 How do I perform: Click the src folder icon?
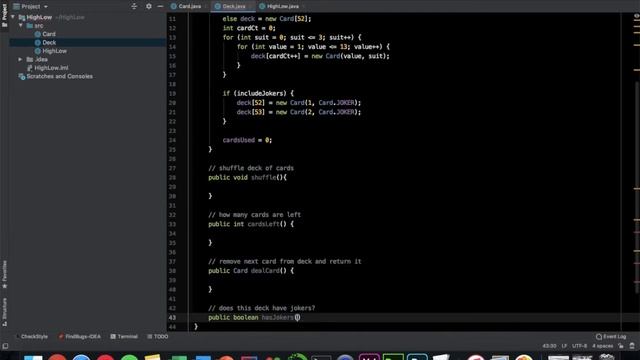coord(29,25)
